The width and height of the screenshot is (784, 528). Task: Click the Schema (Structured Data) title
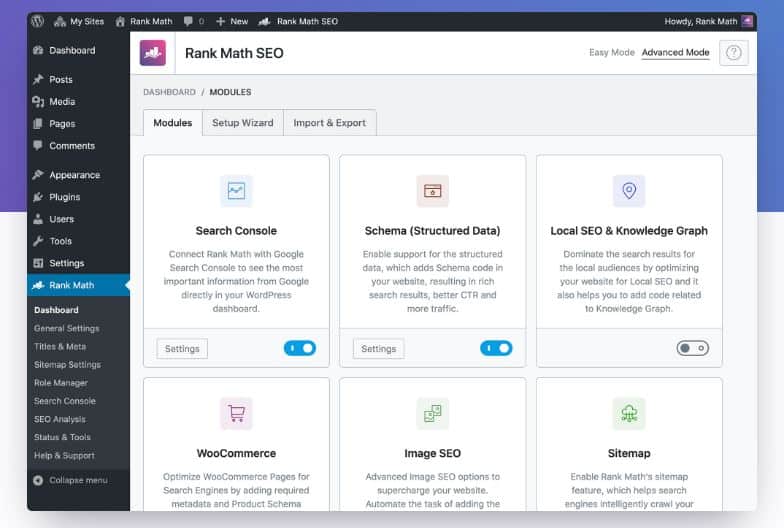point(432,231)
